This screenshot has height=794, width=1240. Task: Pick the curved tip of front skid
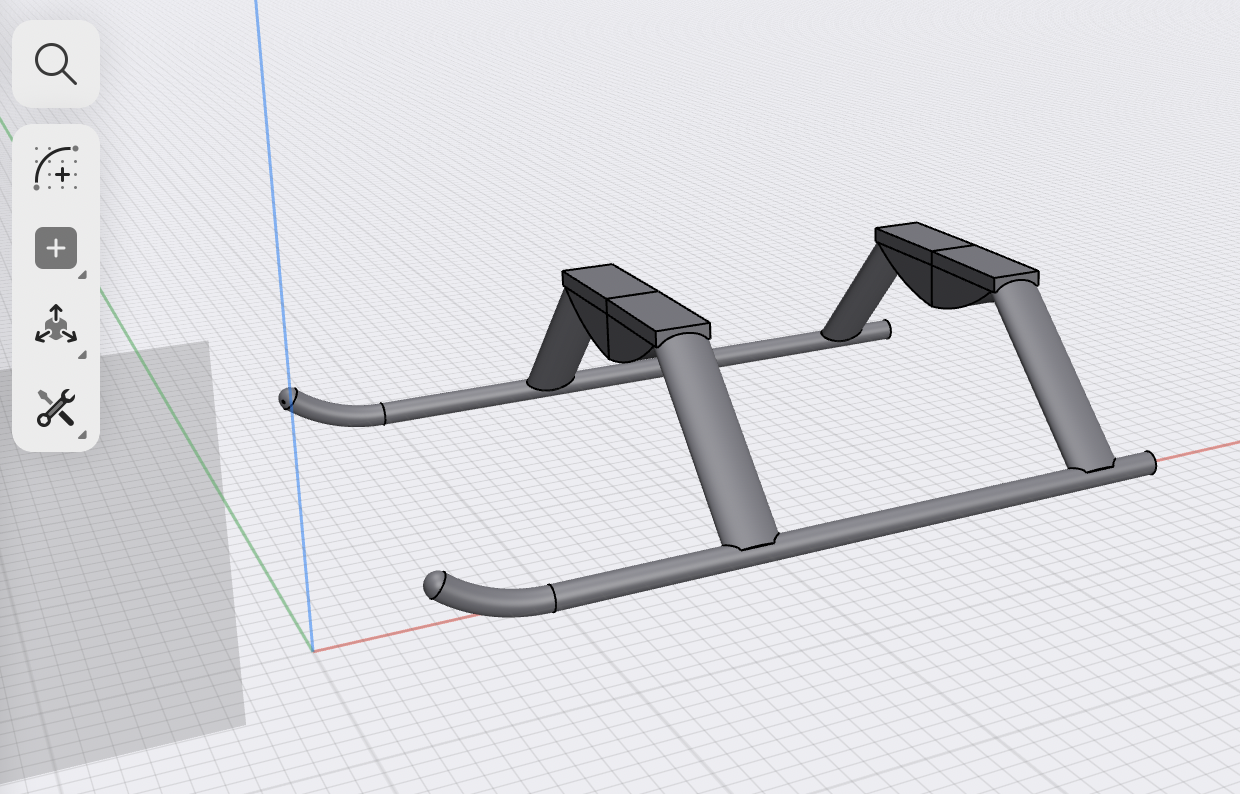(488, 594)
